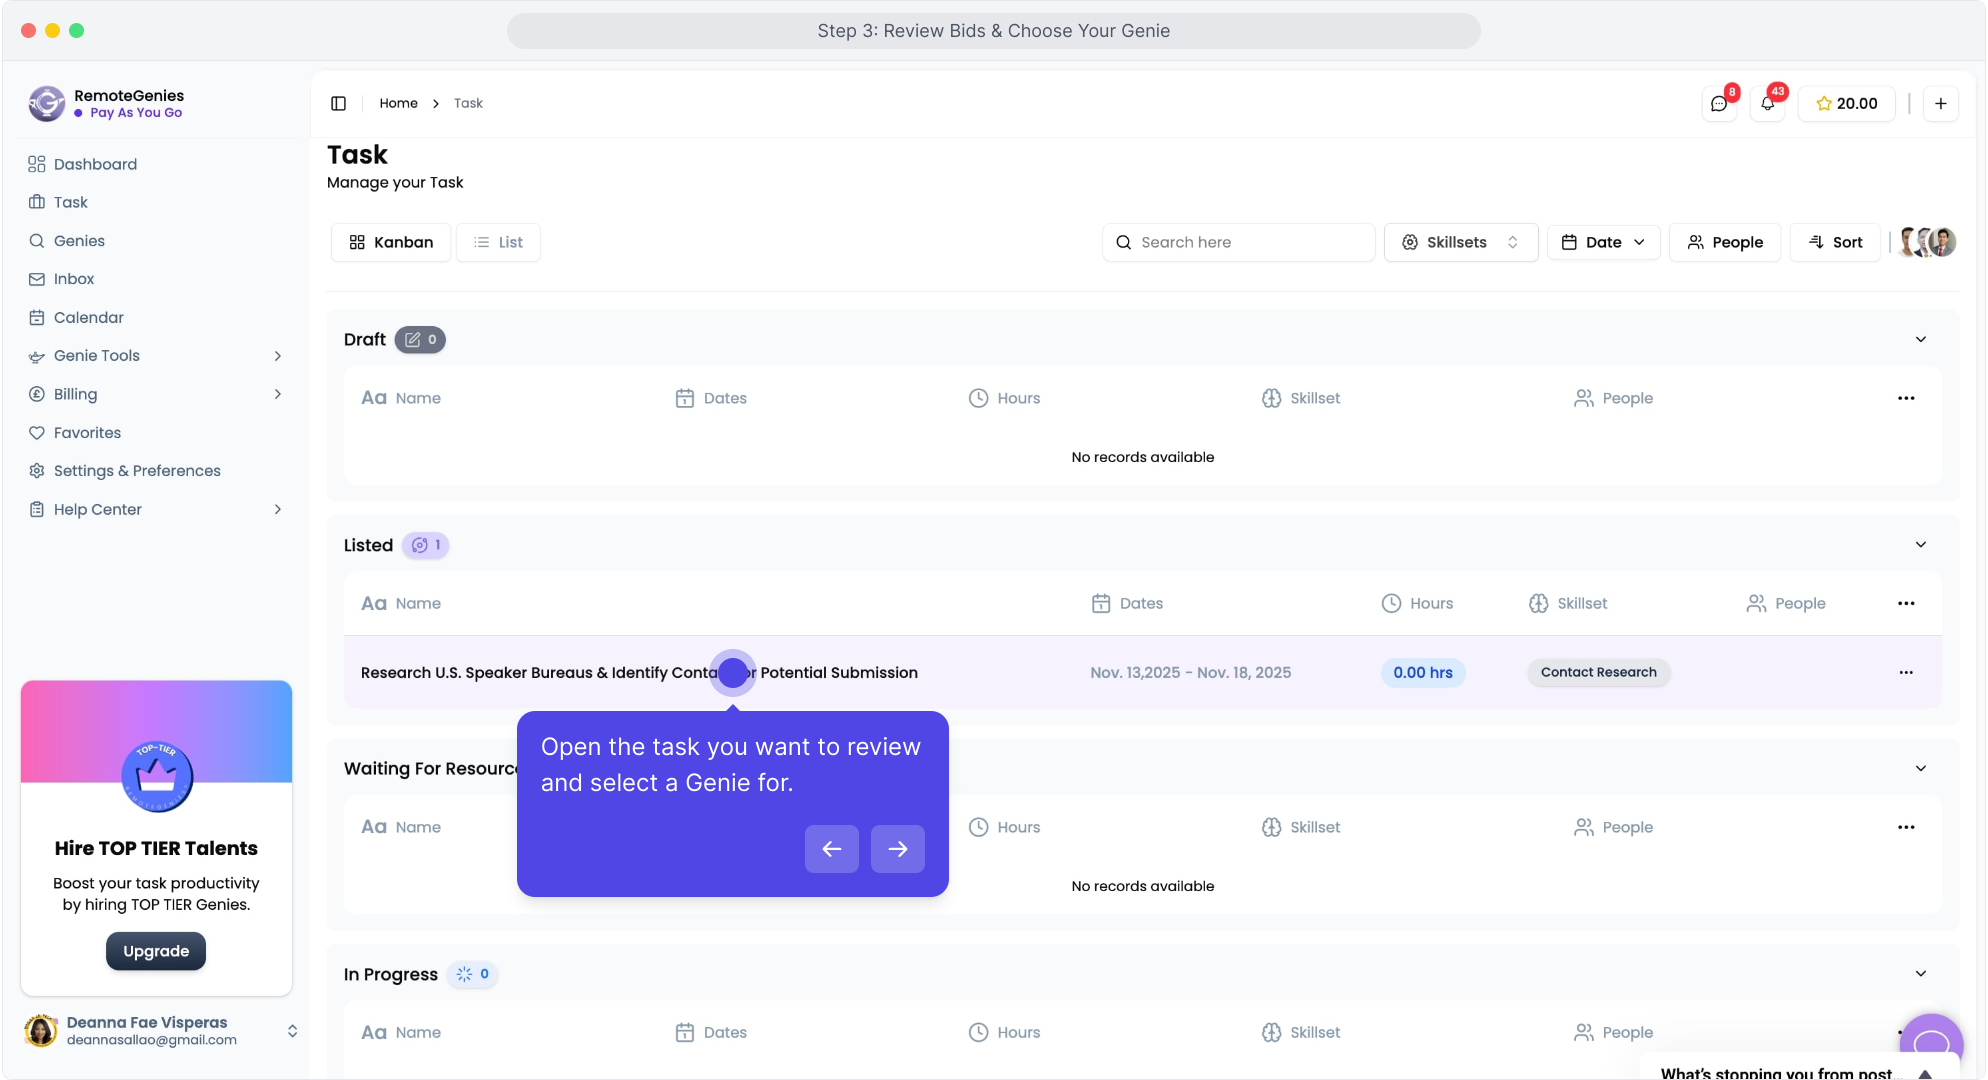Open the notifications bell icon
Screen dimensions: 1988x1080
[1767, 104]
